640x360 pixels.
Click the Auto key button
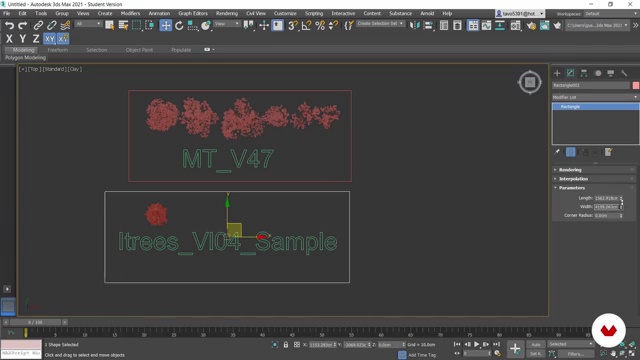[x=536, y=344]
